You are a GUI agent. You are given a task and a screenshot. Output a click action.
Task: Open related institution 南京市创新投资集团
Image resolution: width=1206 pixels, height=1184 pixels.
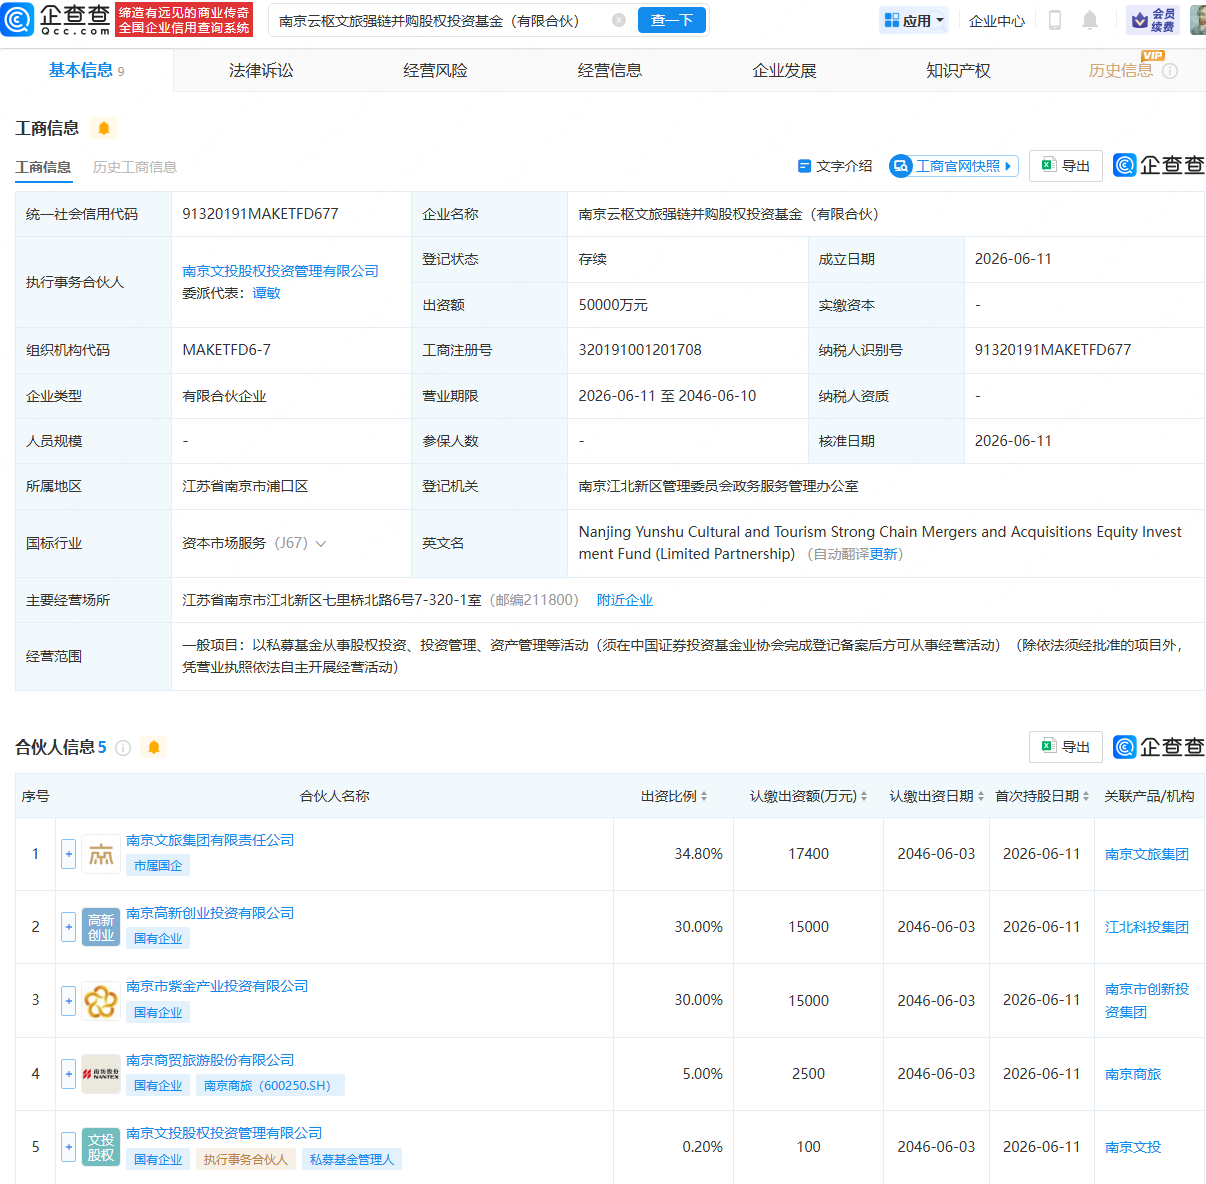click(1147, 1001)
